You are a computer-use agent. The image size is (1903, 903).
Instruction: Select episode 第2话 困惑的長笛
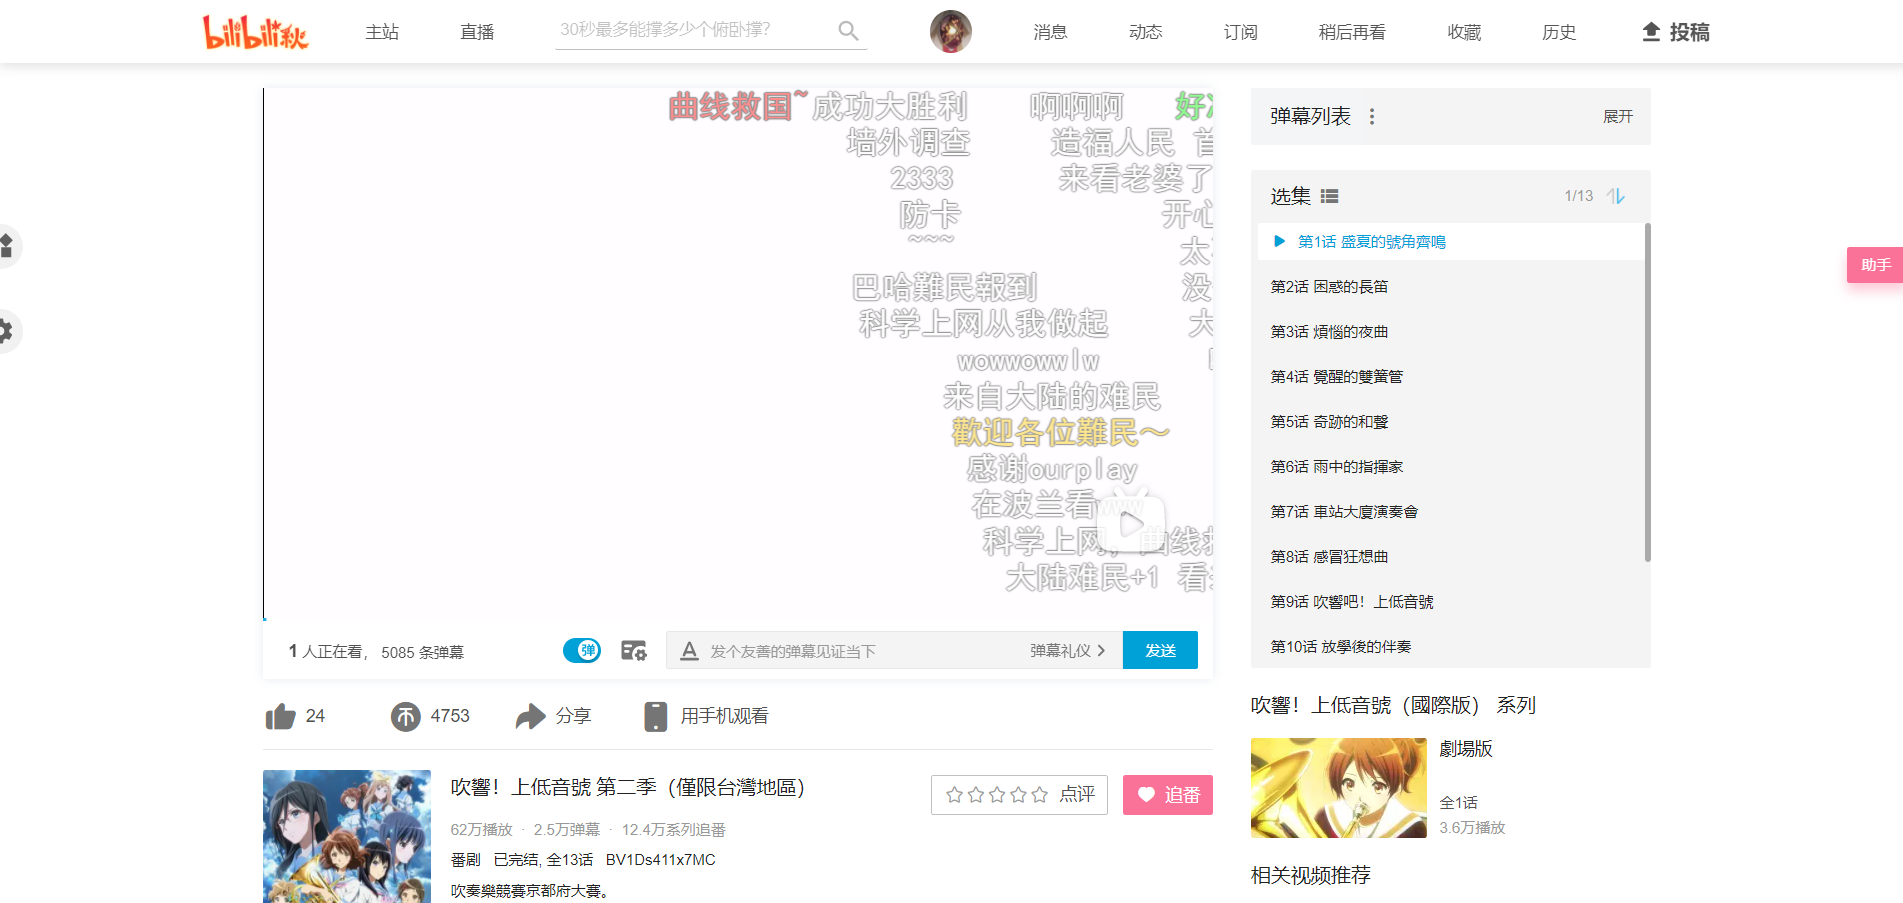pyautogui.click(x=1450, y=287)
